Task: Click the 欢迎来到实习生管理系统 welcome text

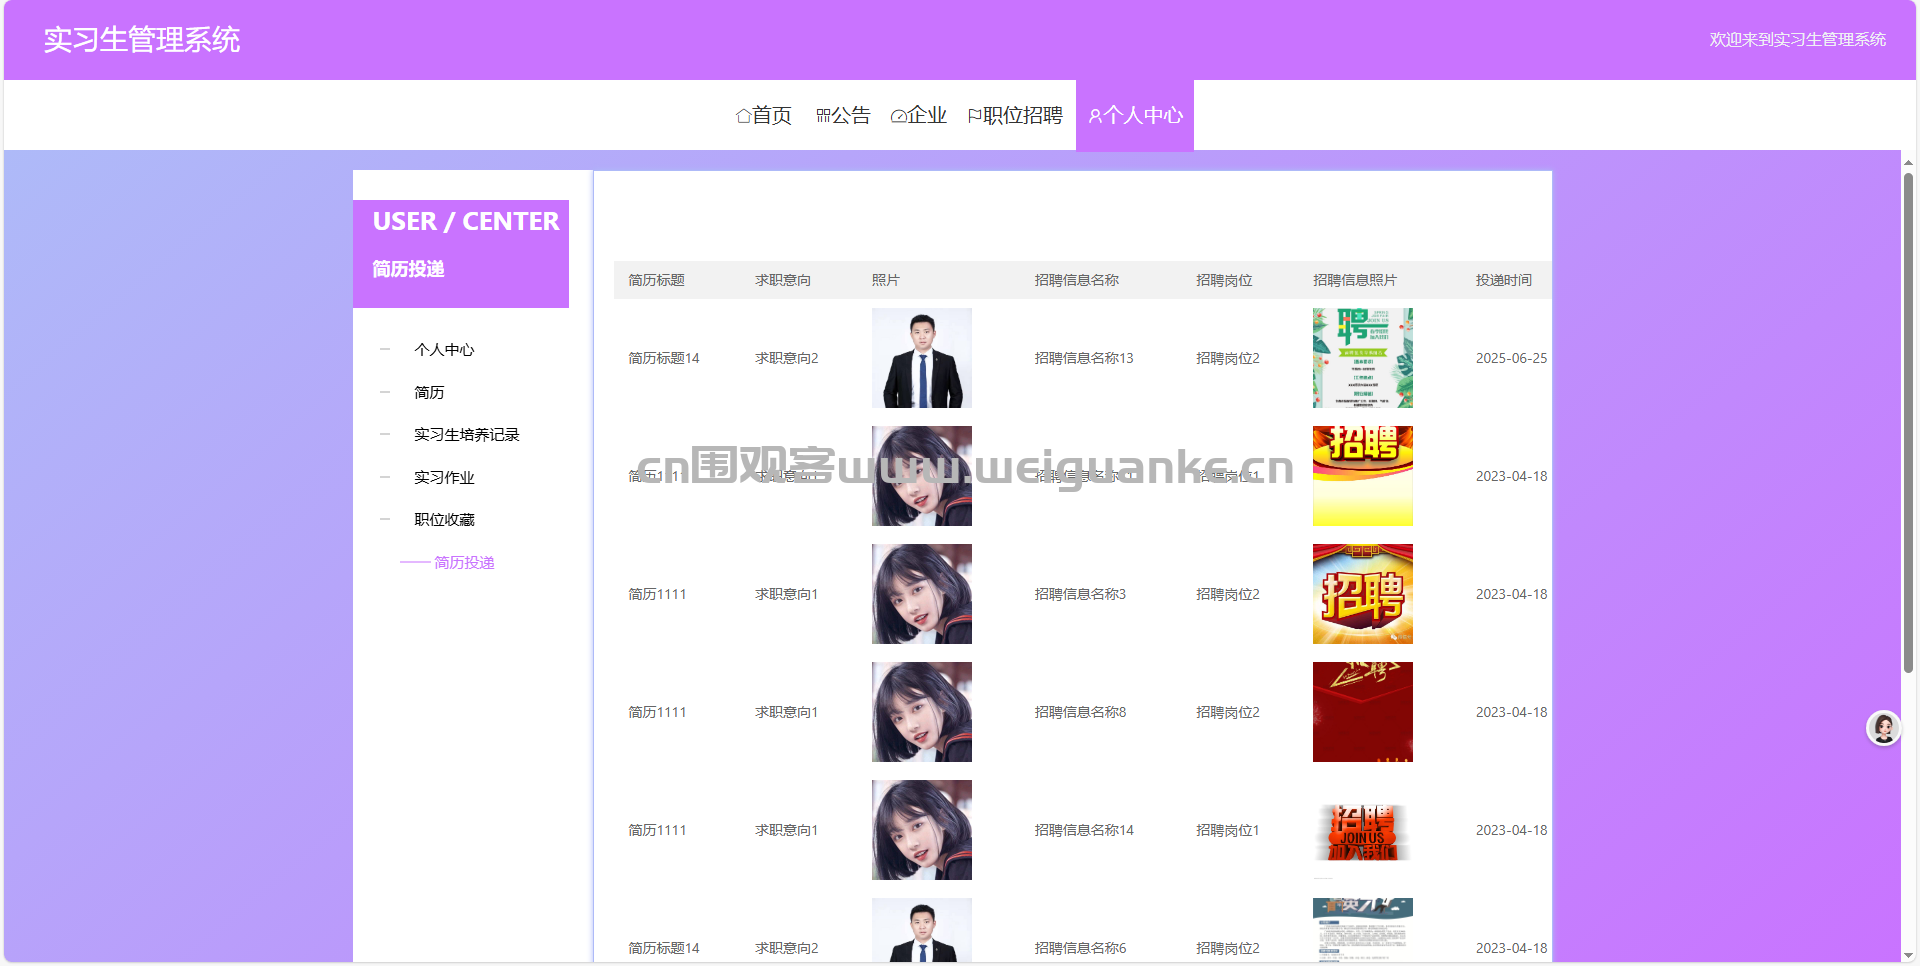Action: pyautogui.click(x=1797, y=40)
